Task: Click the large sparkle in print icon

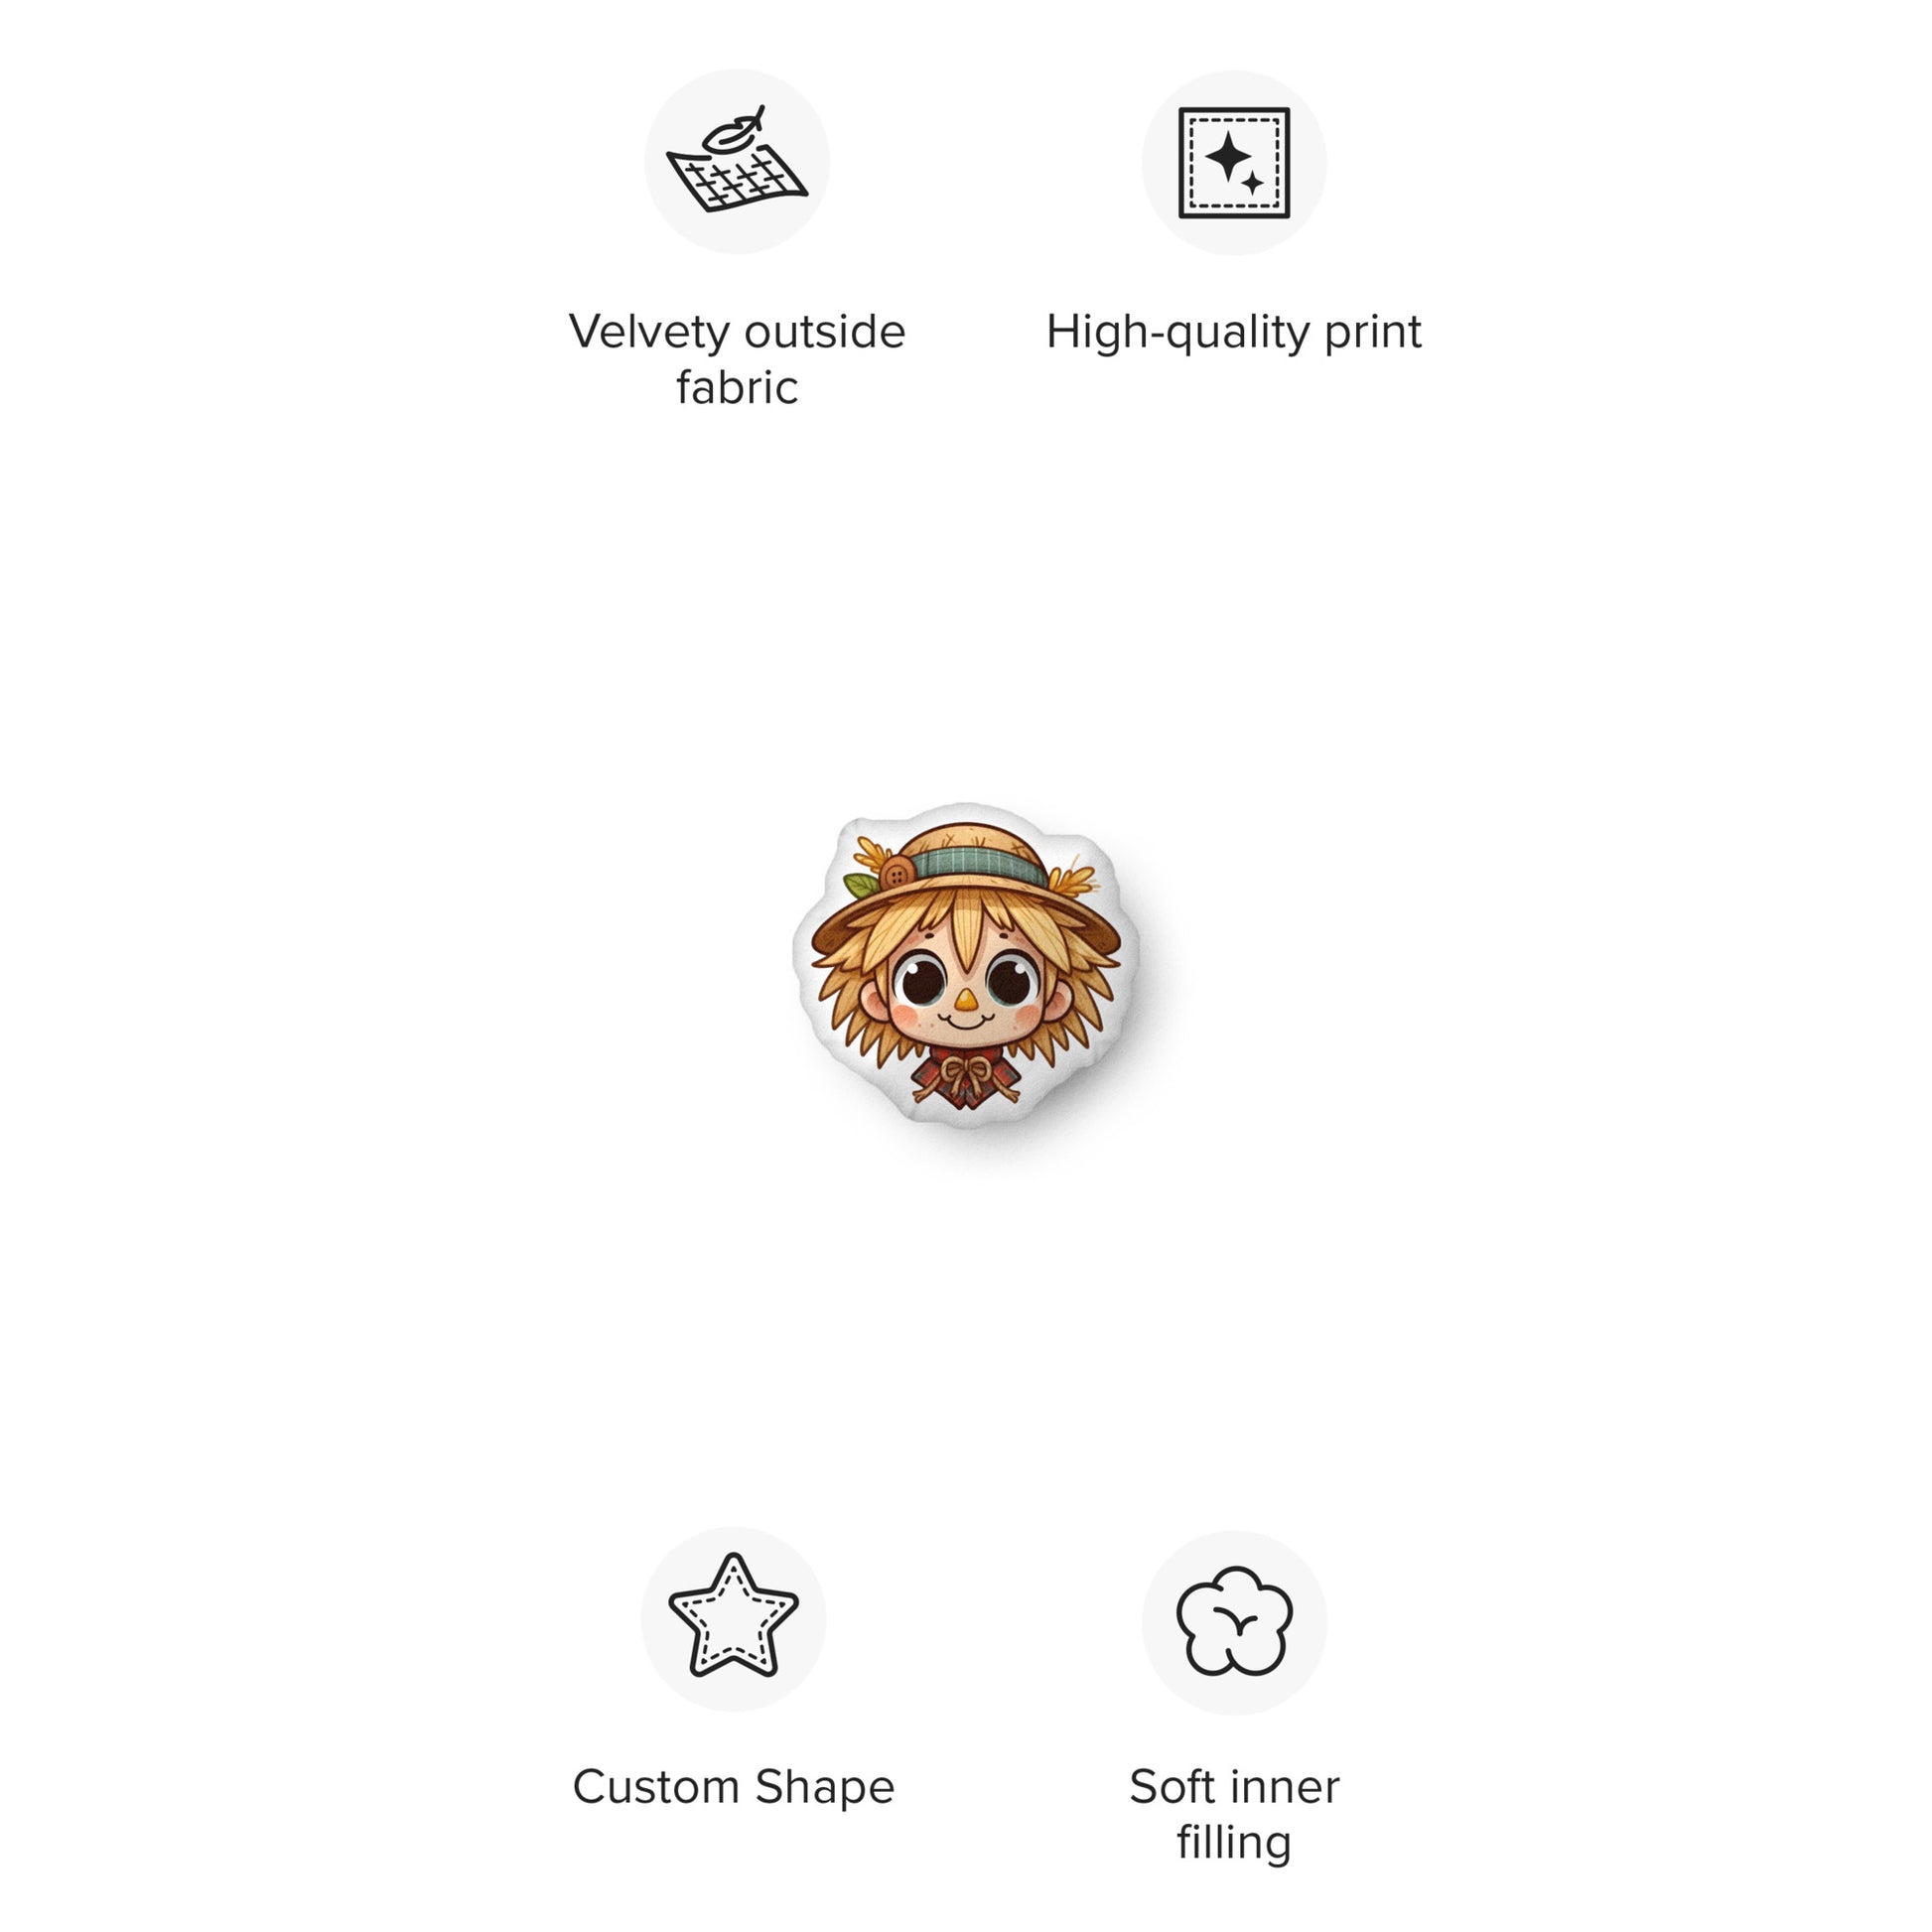Action: coord(1228,157)
